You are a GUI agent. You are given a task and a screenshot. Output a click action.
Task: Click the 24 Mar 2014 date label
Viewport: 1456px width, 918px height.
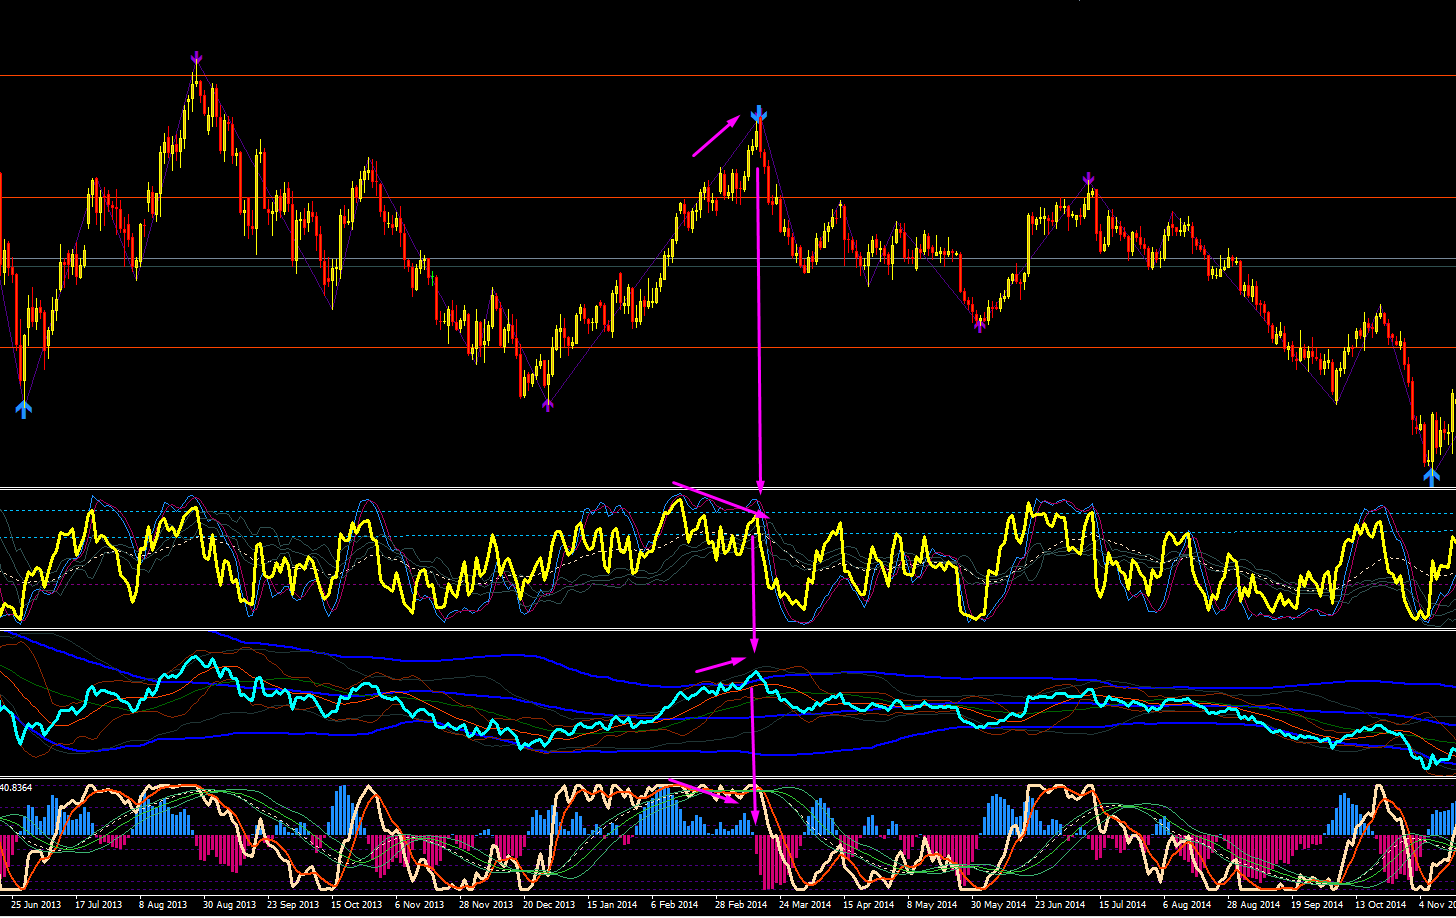coord(805,905)
